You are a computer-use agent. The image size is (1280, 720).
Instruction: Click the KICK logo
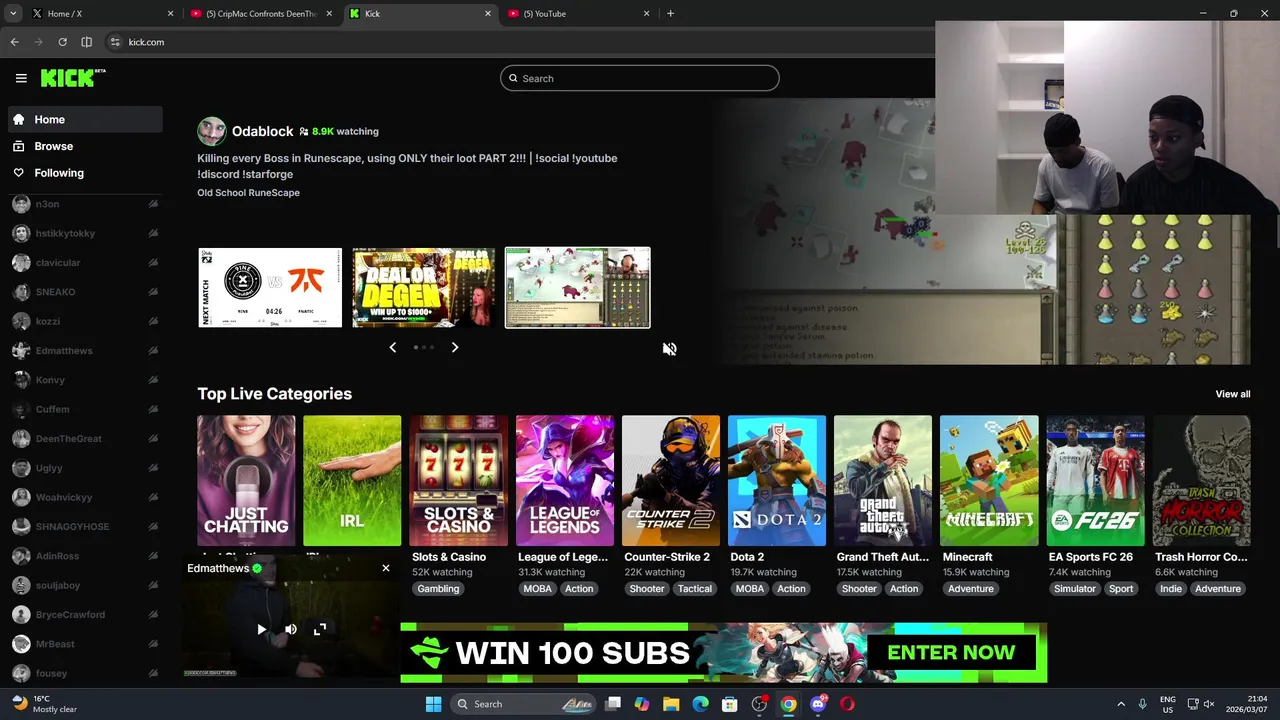(72, 78)
